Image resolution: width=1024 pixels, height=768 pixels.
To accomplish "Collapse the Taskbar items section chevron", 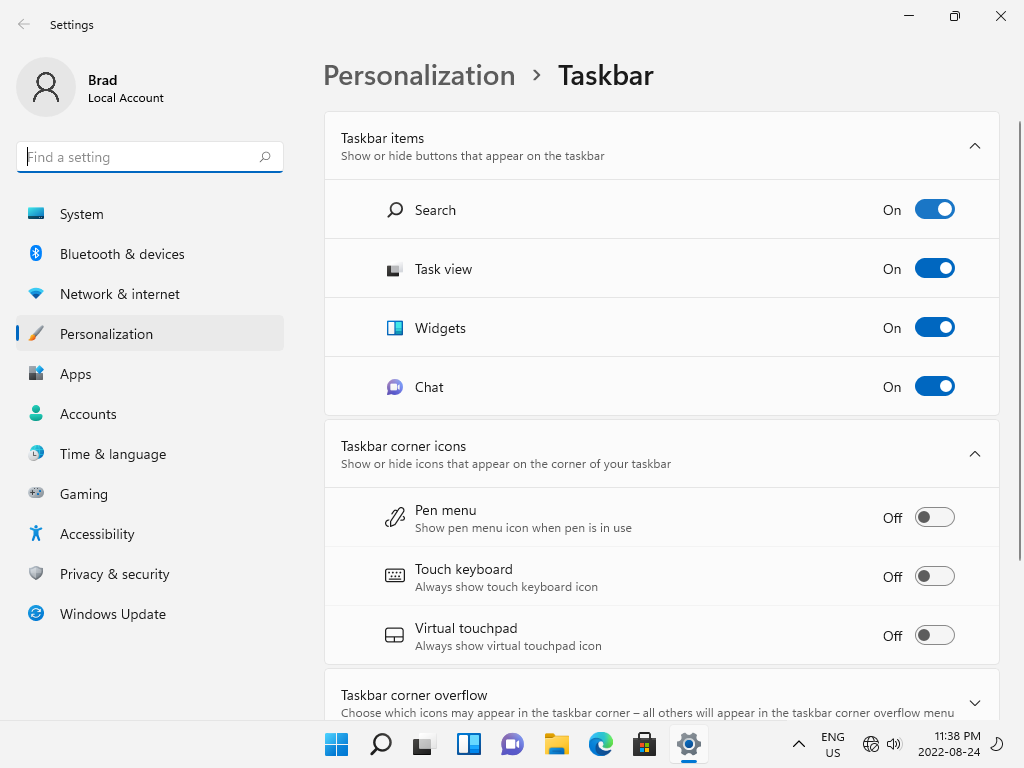I will coord(974,146).
